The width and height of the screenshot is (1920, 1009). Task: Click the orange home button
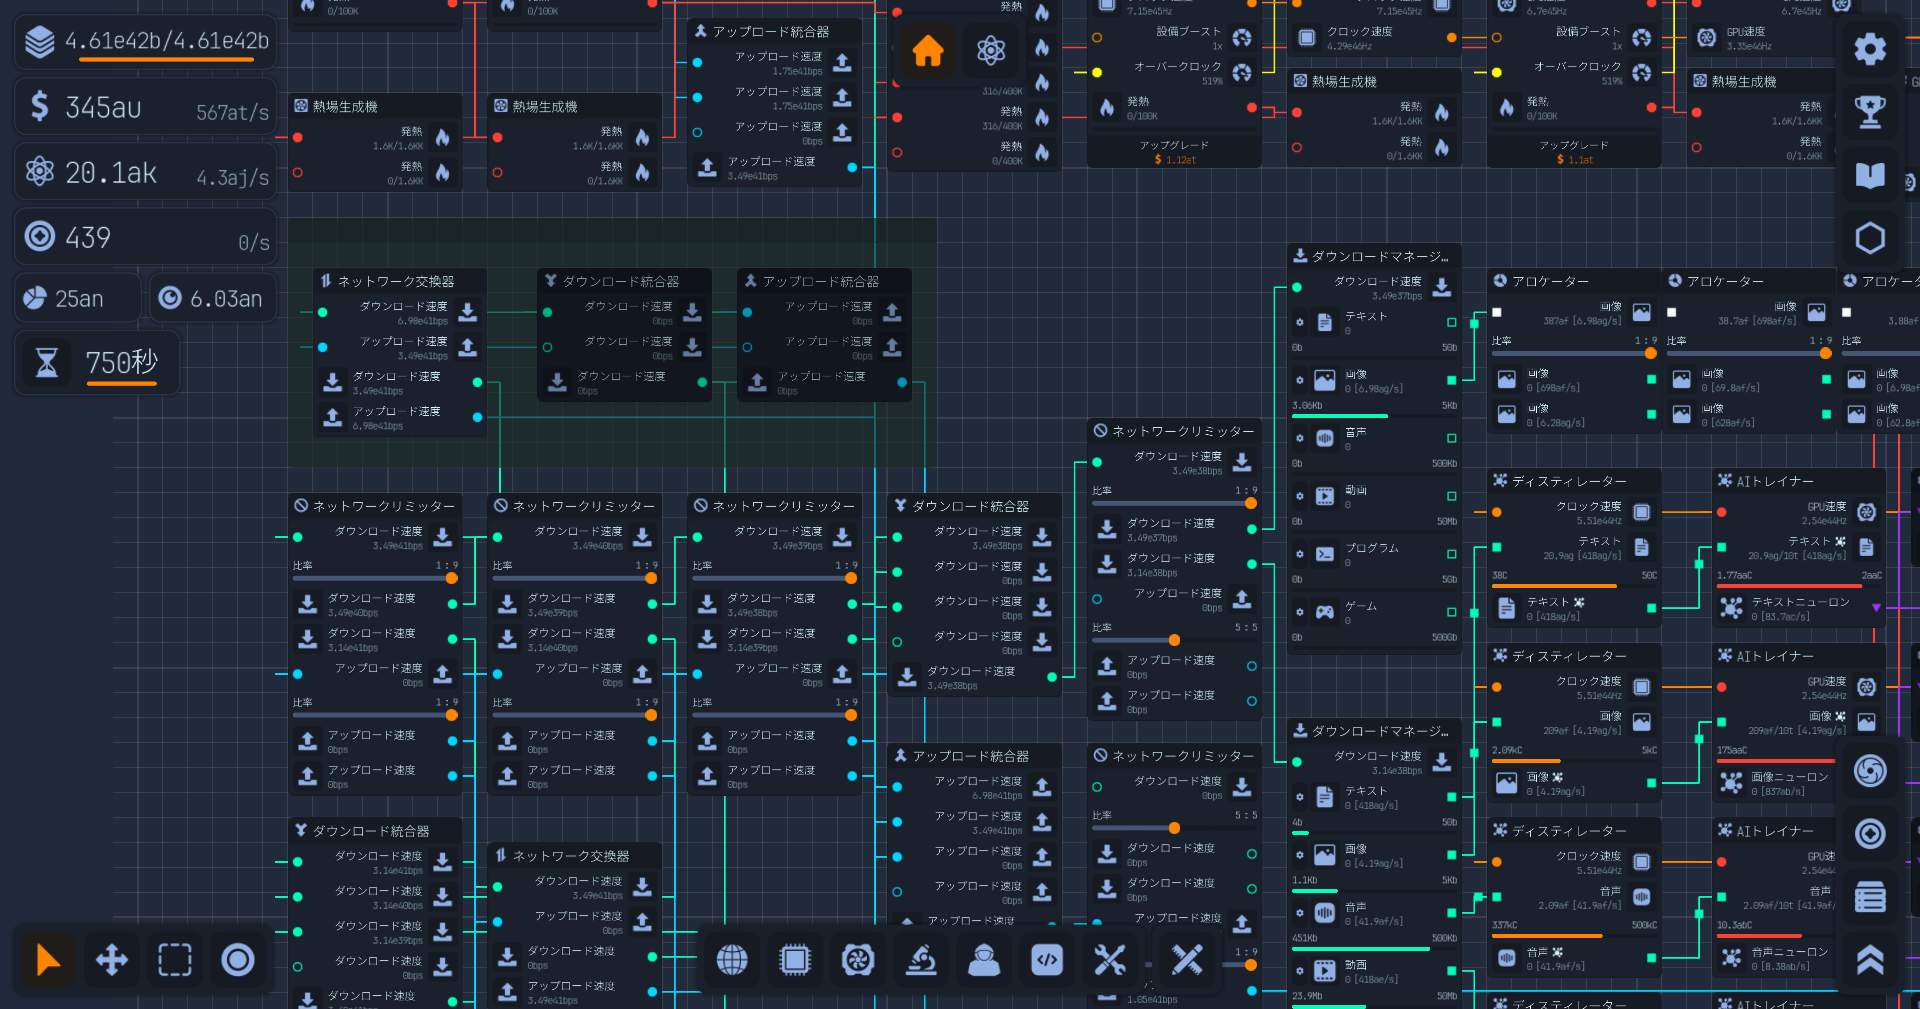click(927, 50)
